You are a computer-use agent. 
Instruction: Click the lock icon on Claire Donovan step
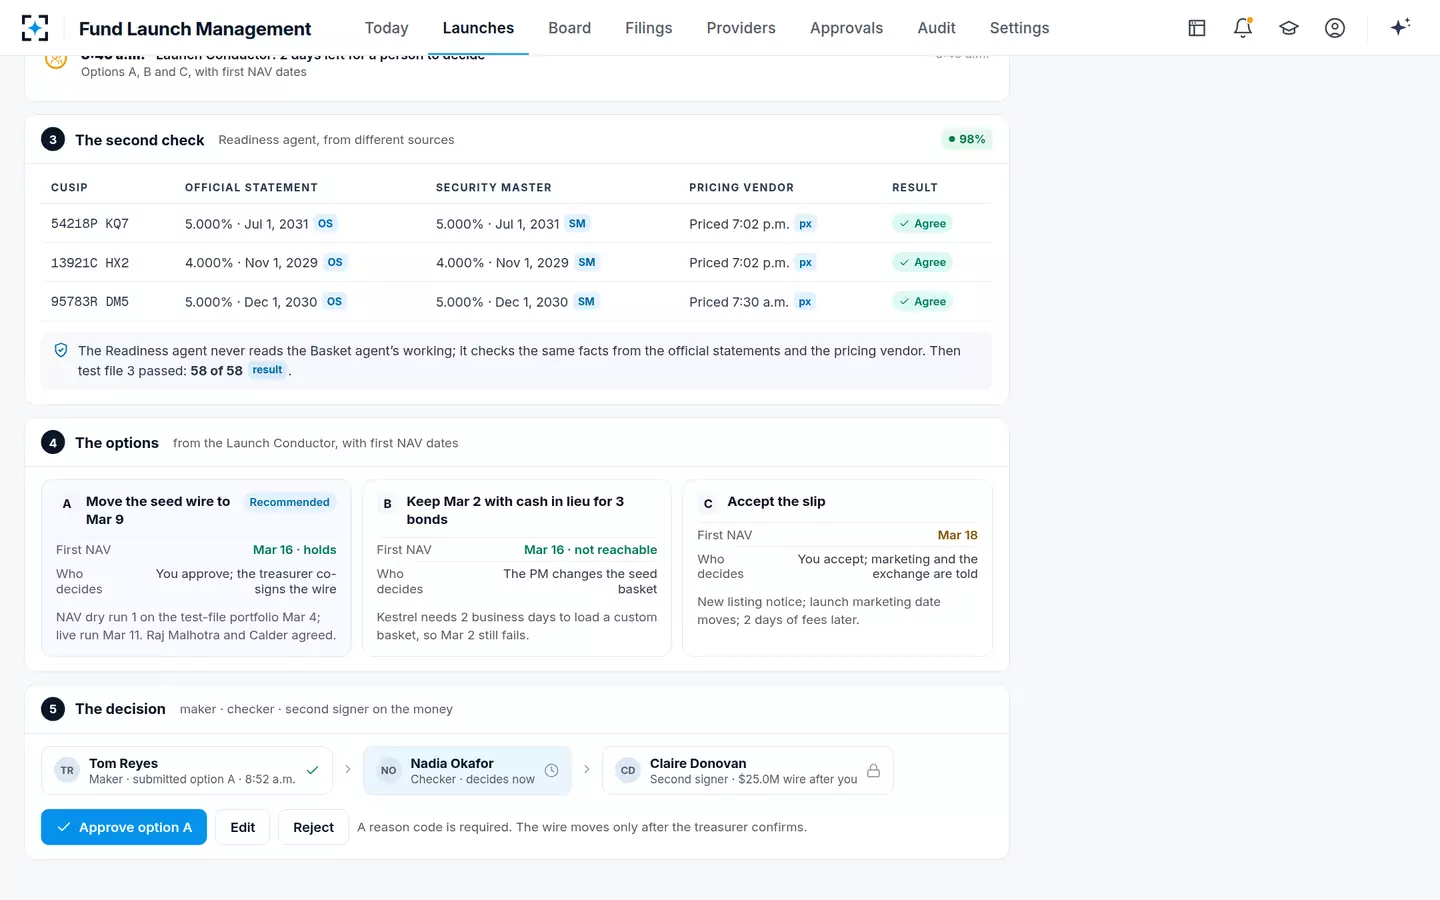tap(873, 771)
